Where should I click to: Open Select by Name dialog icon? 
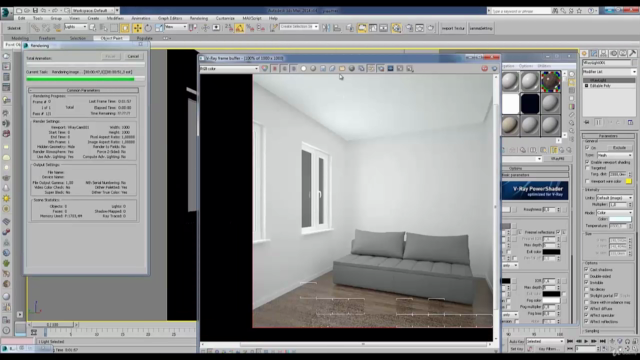point(103,28)
